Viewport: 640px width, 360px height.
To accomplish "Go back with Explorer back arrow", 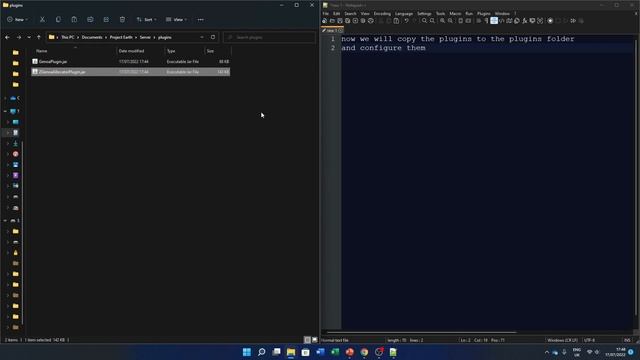I will 7,37.
